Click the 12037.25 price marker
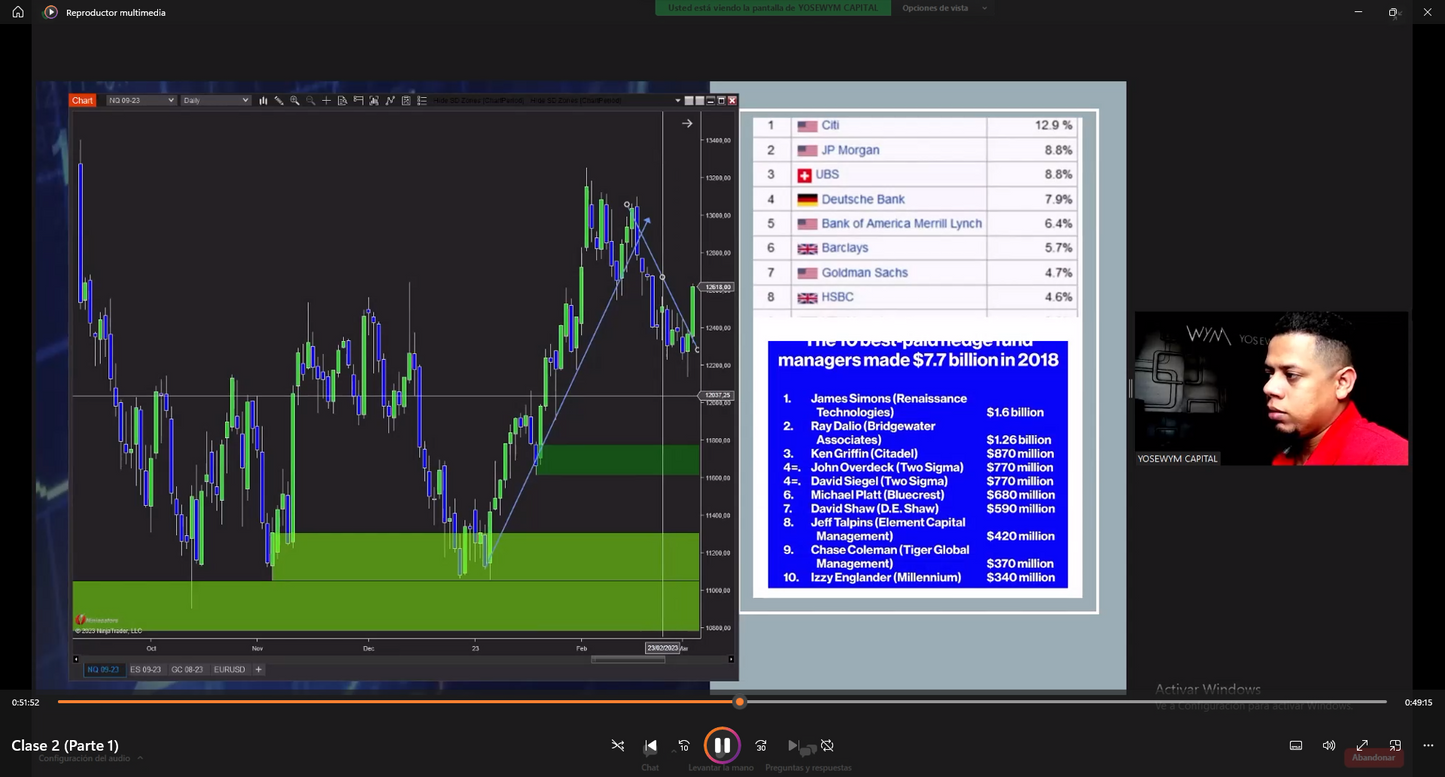 point(718,396)
